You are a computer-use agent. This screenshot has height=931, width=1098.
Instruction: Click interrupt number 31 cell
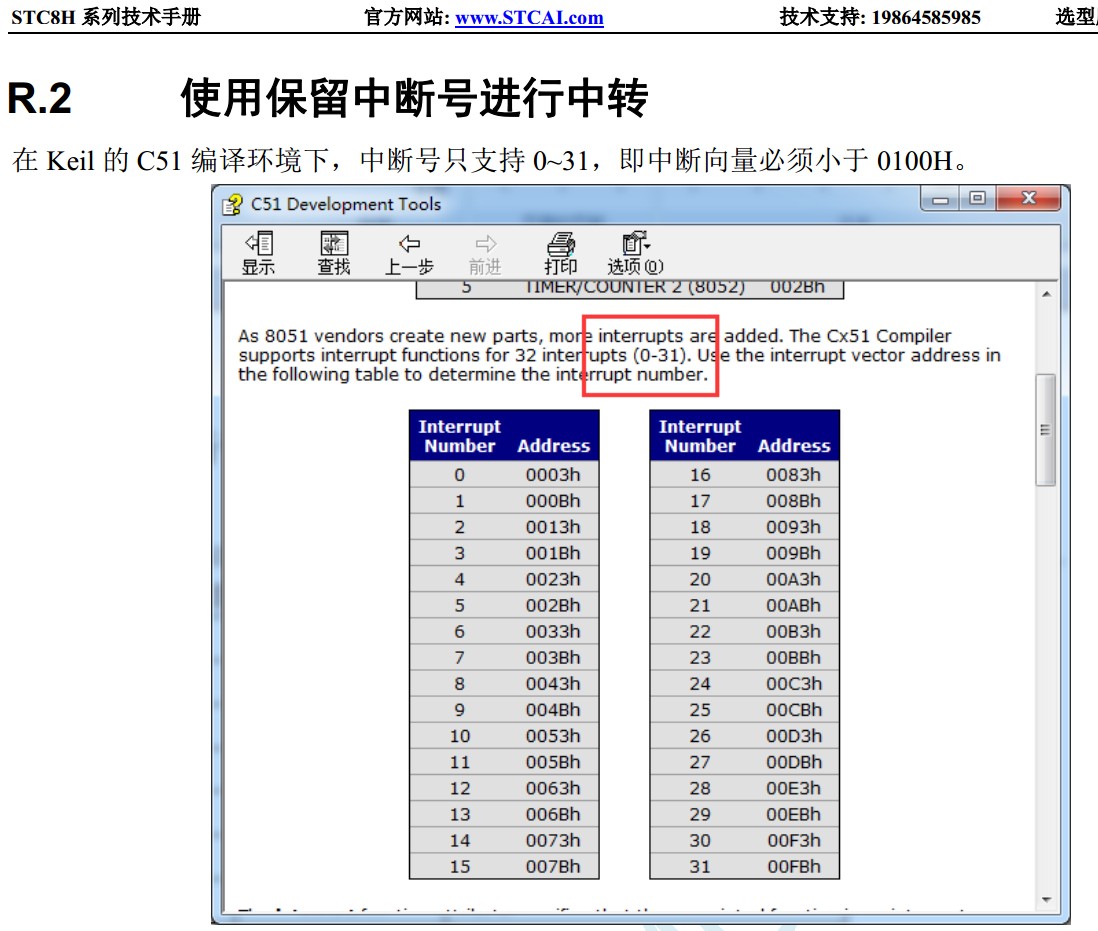point(700,867)
